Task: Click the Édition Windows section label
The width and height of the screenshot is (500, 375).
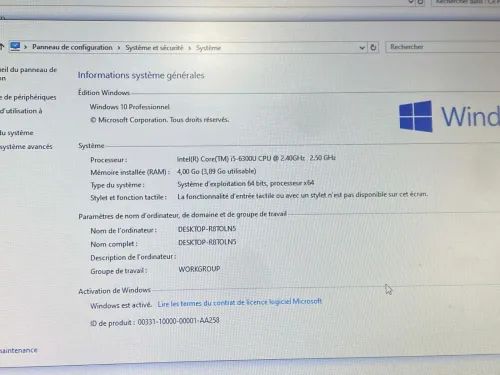Action: point(104,93)
